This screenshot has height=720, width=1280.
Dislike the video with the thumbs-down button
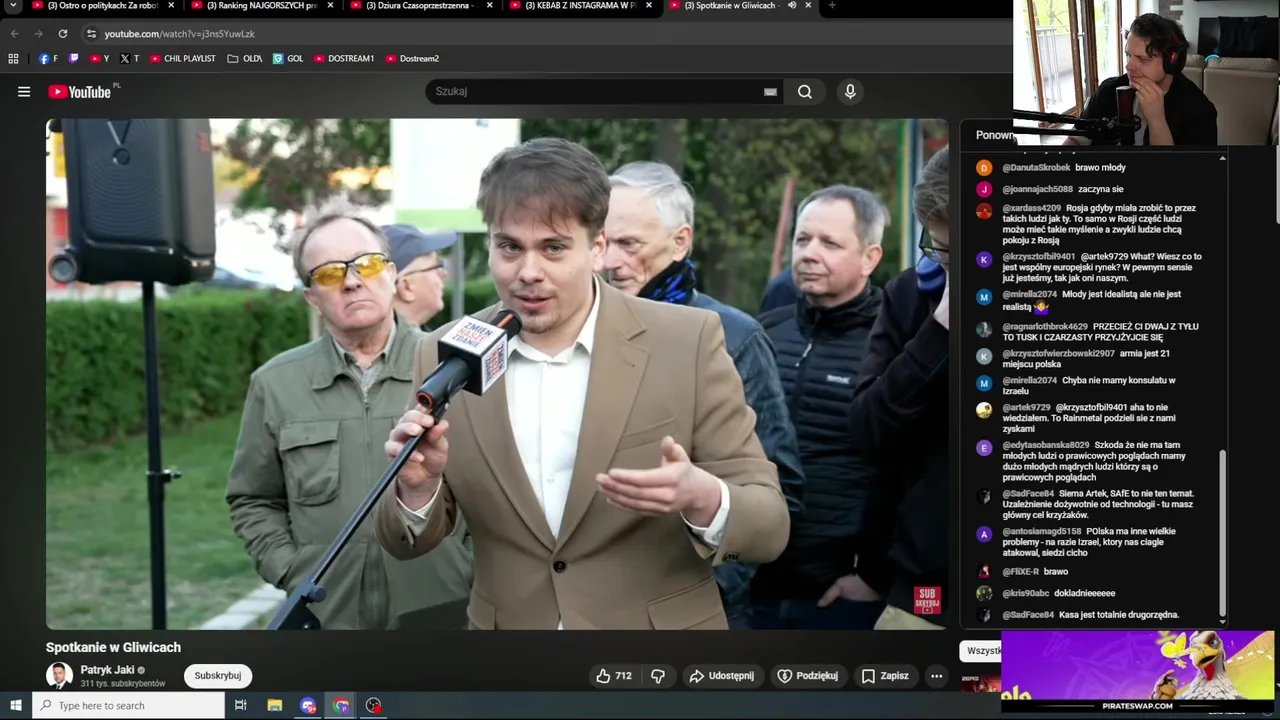658,676
